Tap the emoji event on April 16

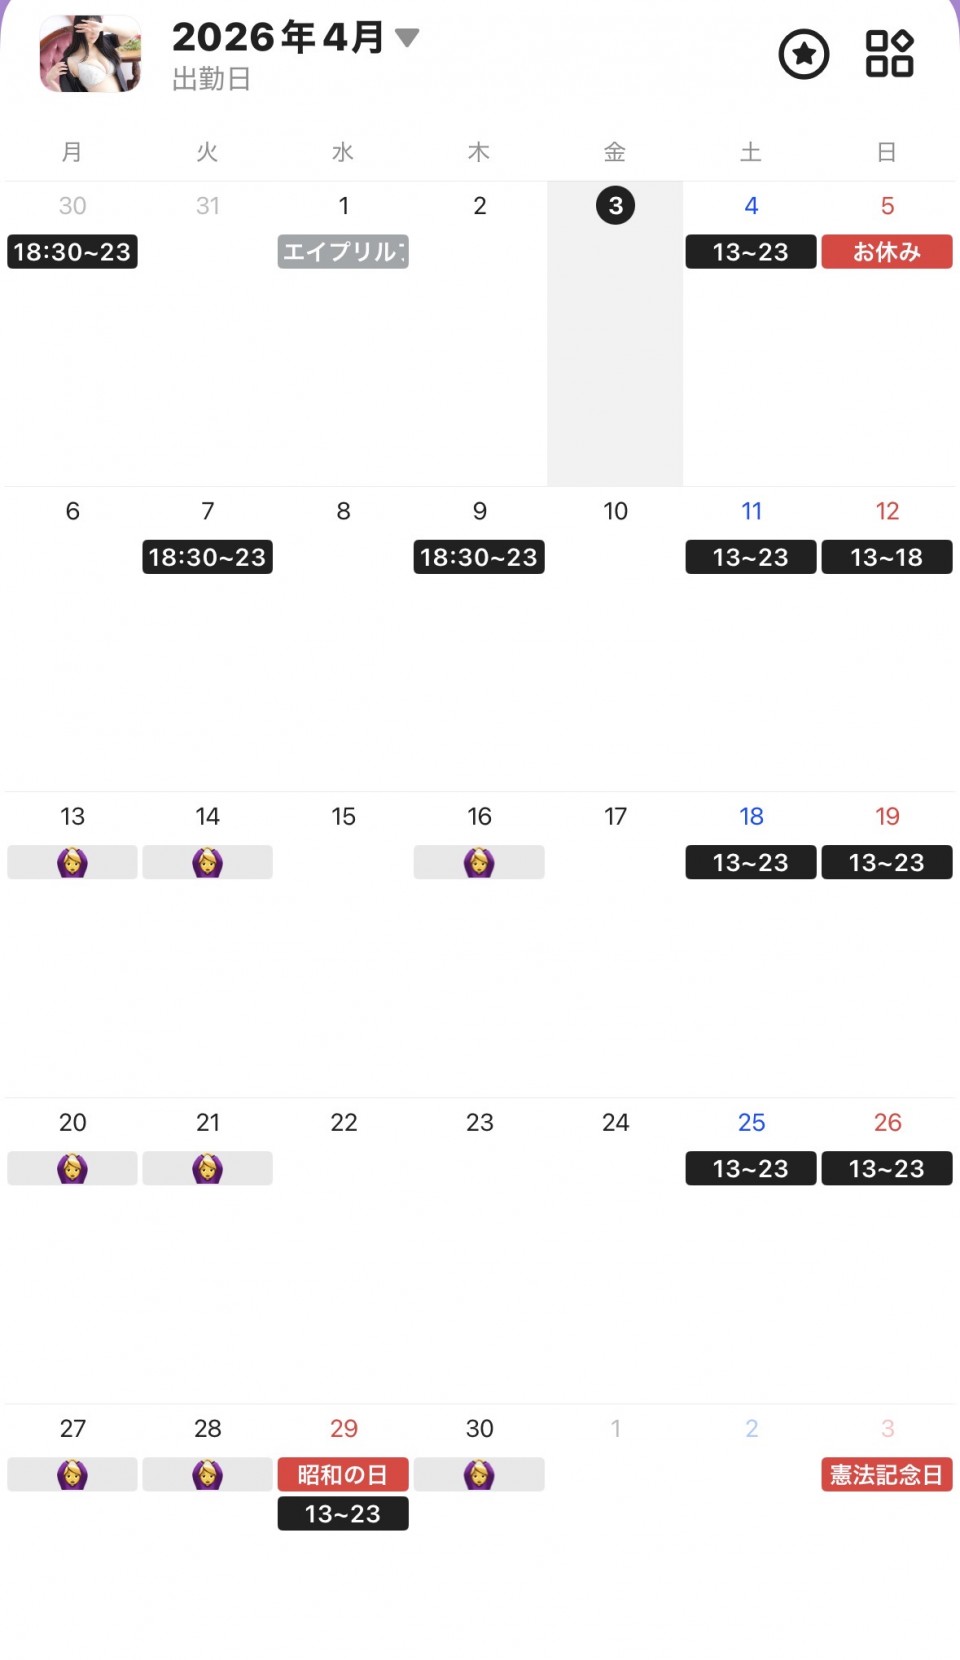point(479,862)
